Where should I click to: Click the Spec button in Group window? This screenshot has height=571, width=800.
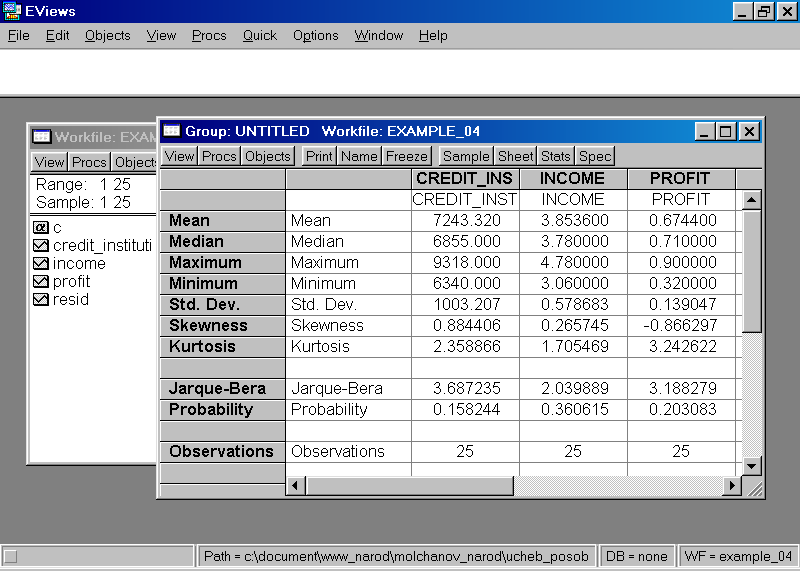(595, 156)
